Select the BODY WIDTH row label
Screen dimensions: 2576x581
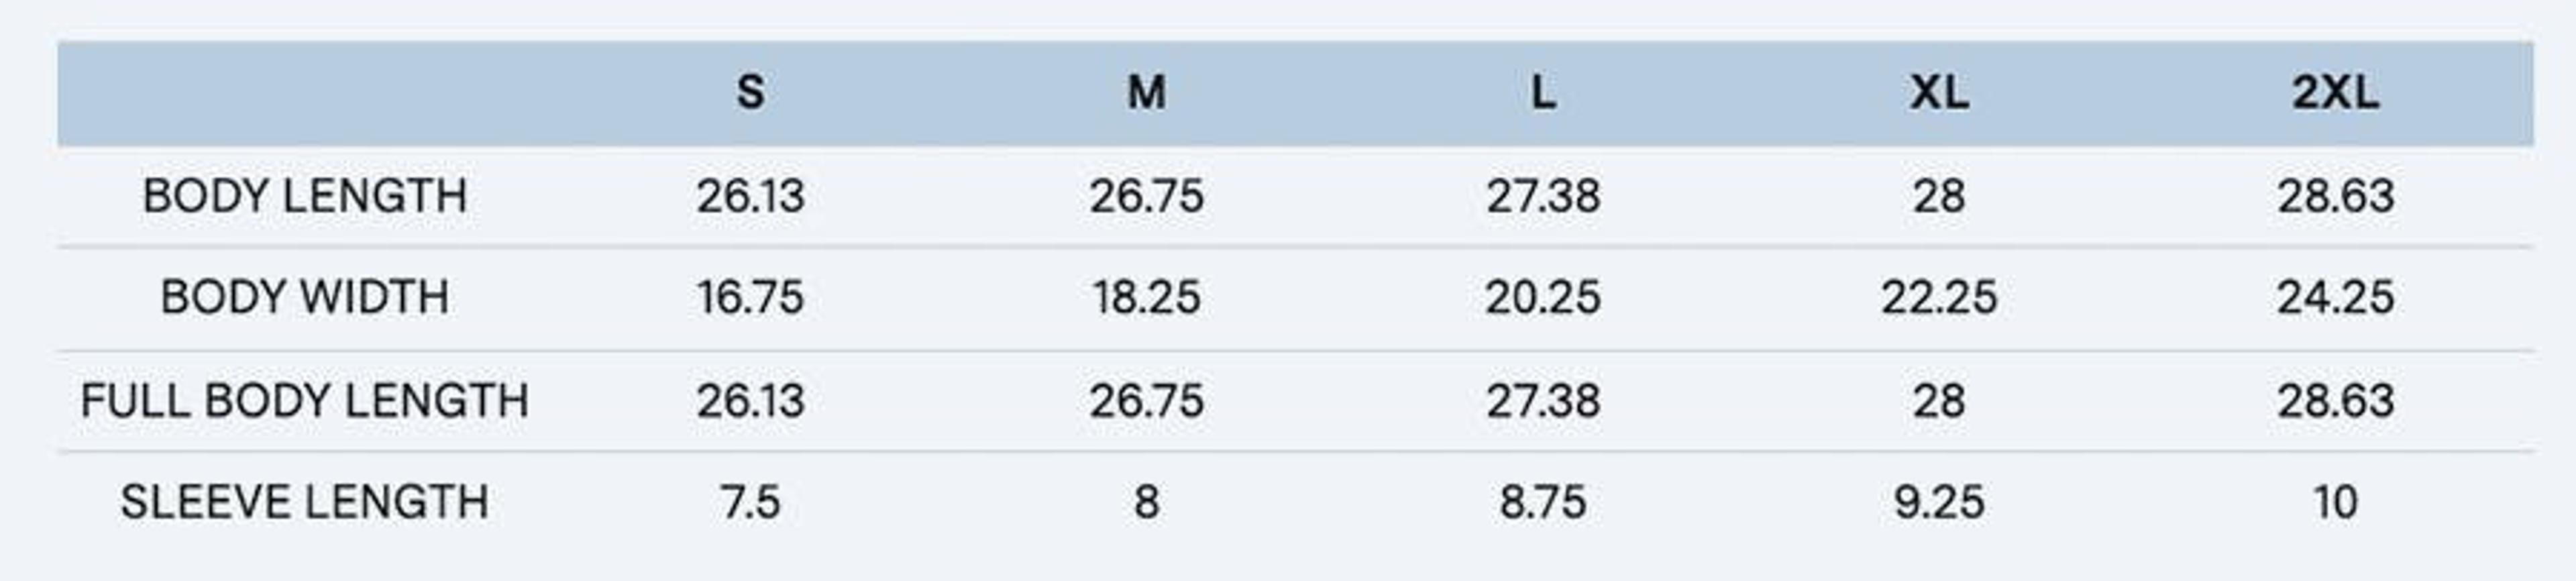305,297
